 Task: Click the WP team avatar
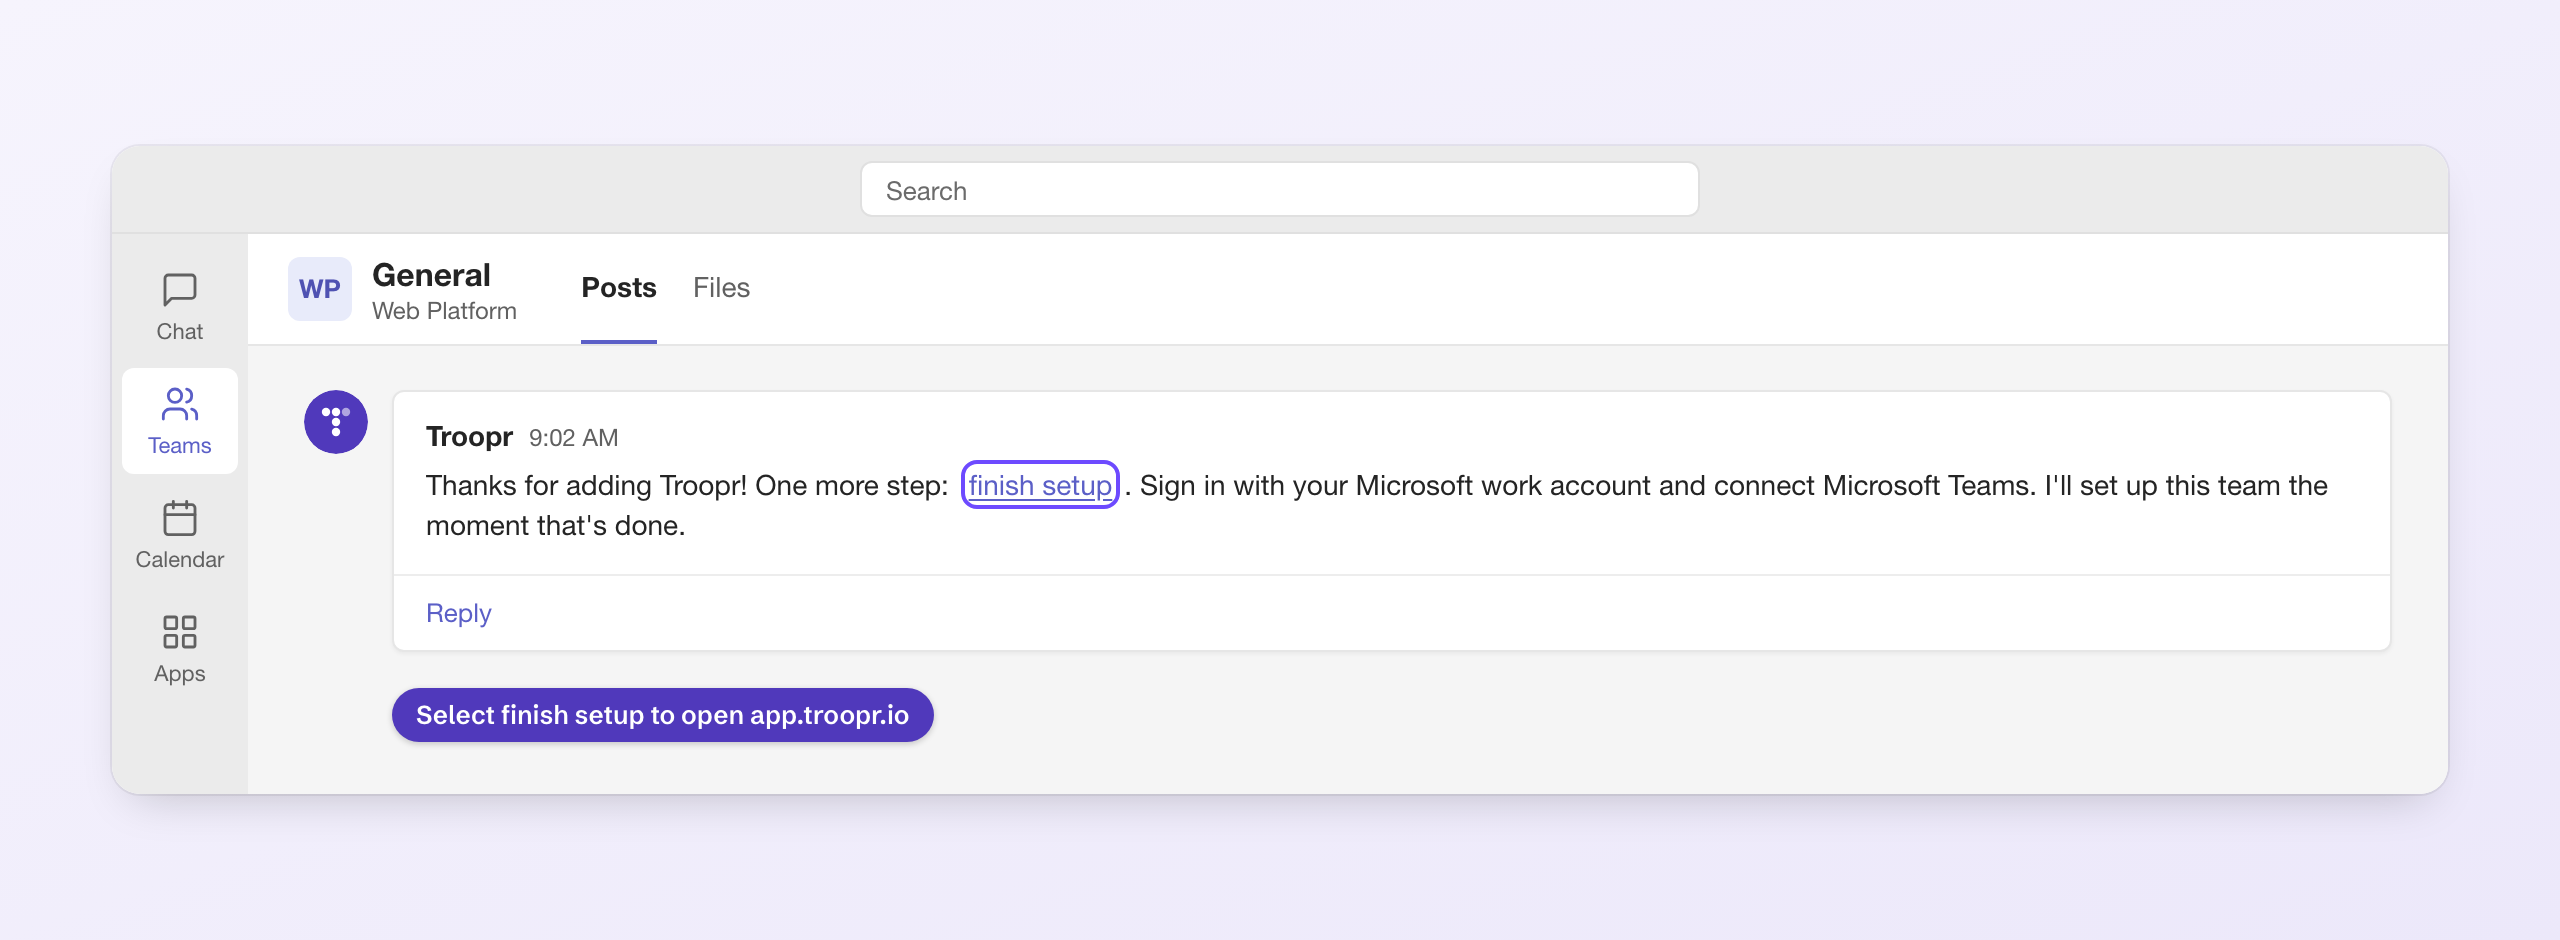(x=320, y=289)
